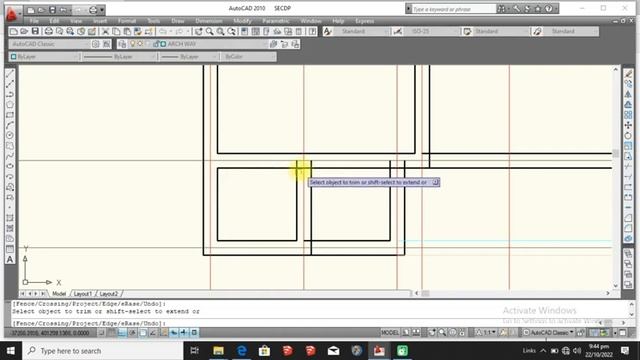Image resolution: width=640 pixels, height=360 pixels.
Task: Select the Line tool in Draw toolbar
Action: [10, 74]
